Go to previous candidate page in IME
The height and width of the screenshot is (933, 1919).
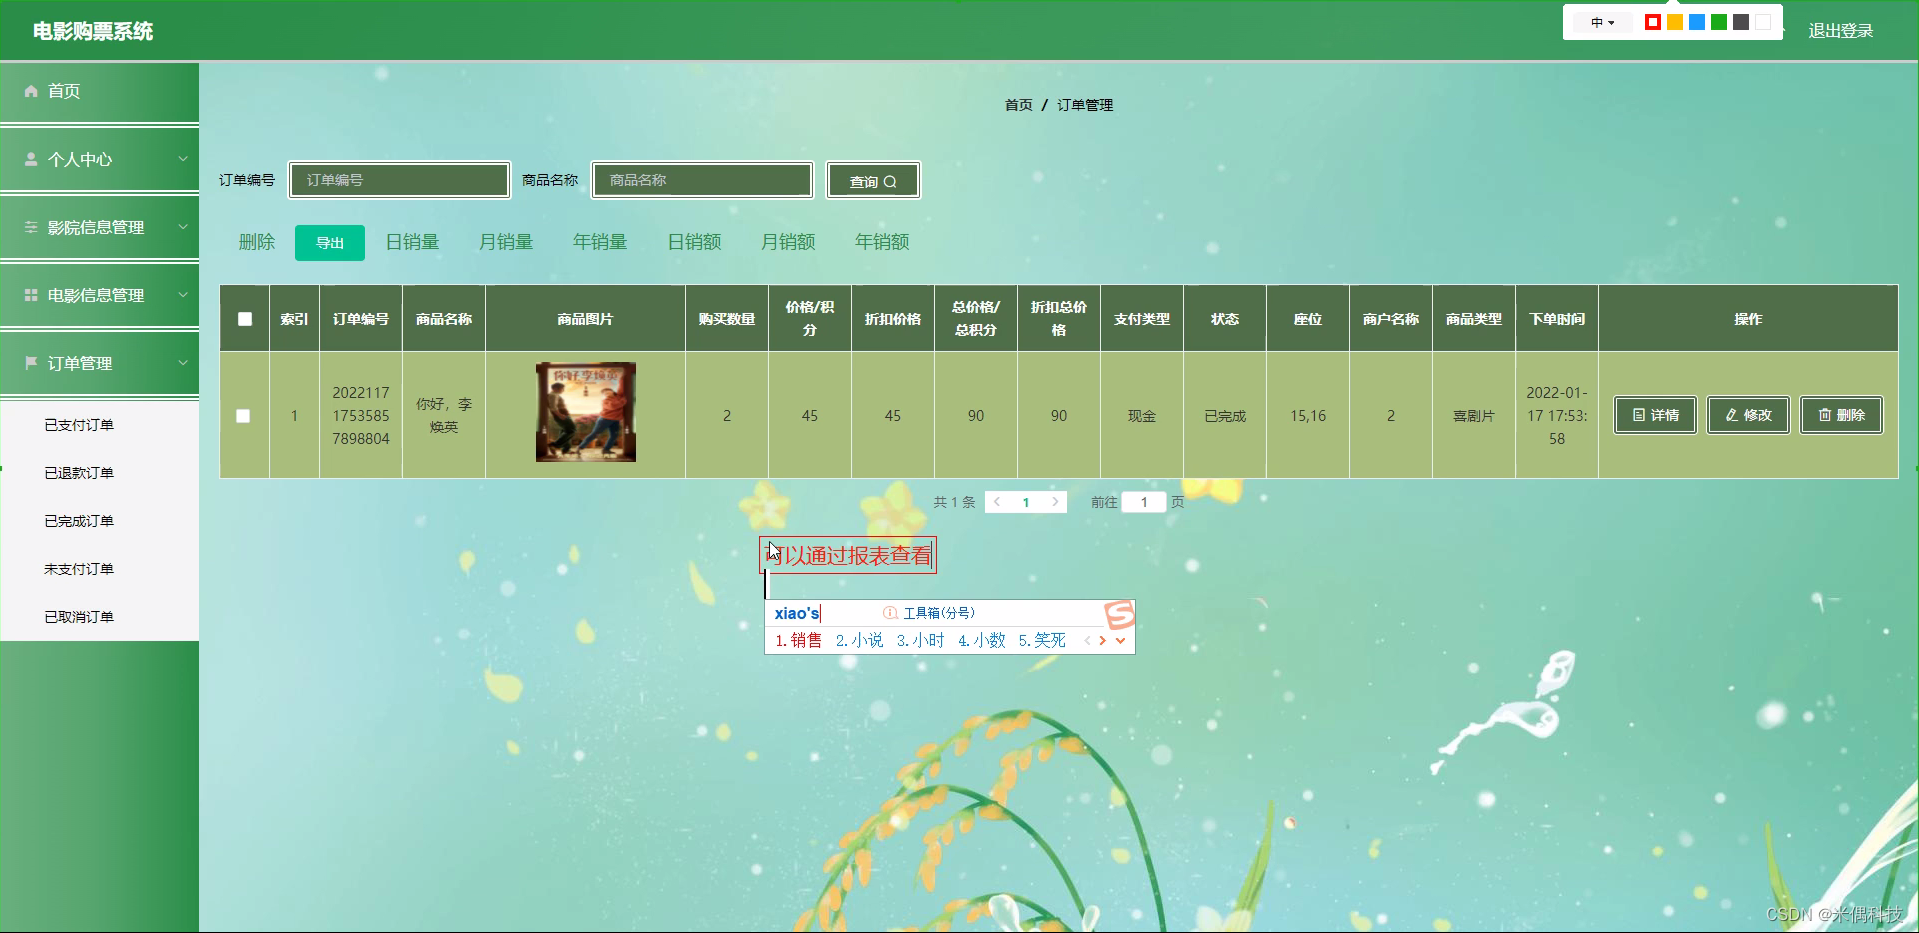[x=1087, y=641]
